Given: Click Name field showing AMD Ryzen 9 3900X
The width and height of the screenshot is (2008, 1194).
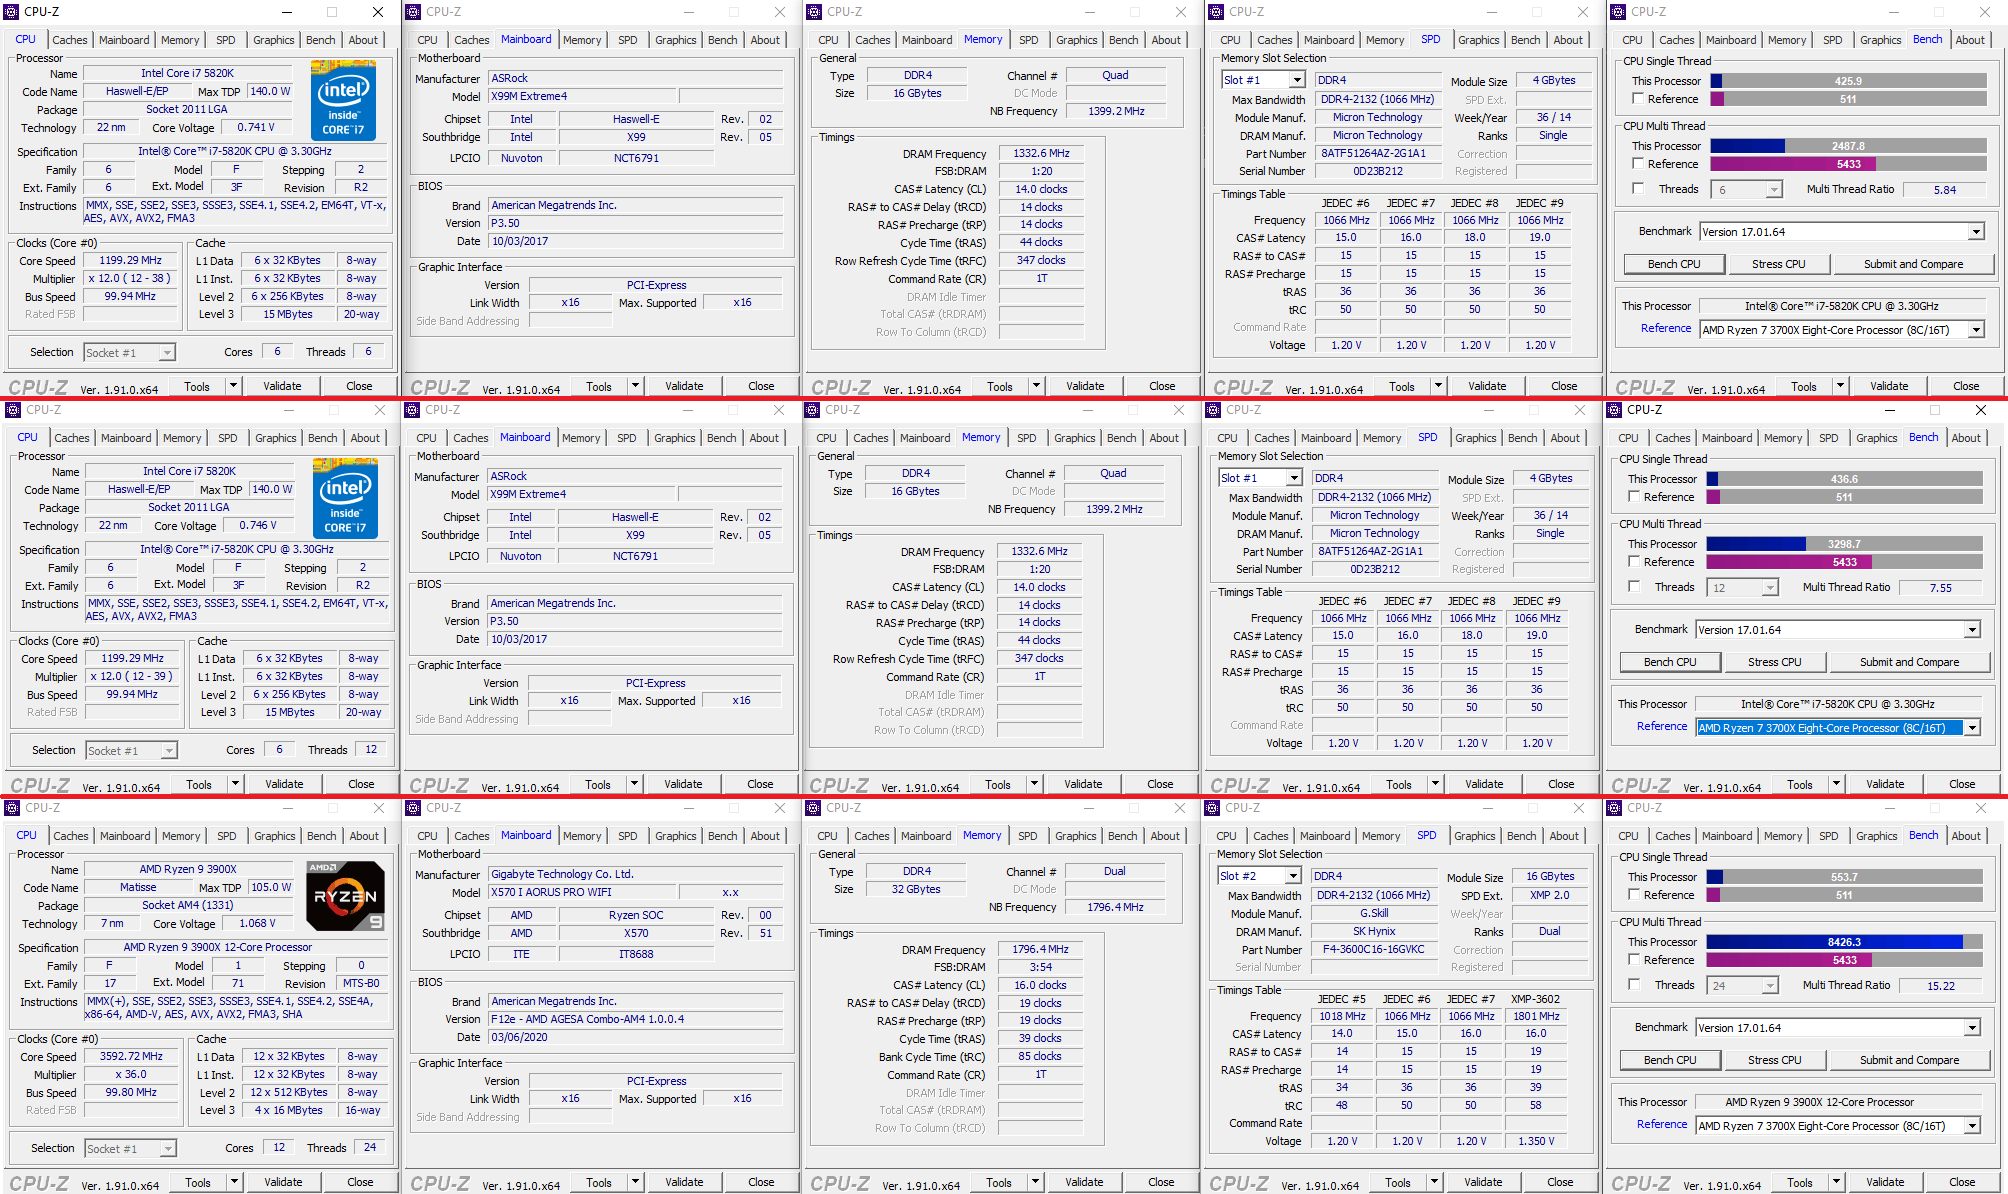Looking at the screenshot, I should click(x=188, y=869).
